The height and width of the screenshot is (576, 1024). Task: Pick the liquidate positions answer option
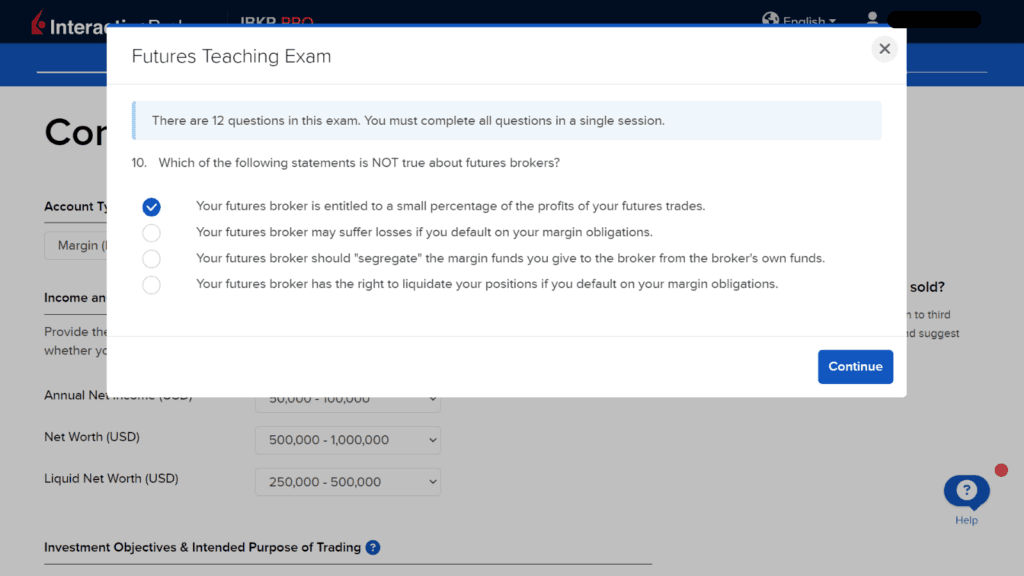click(151, 284)
